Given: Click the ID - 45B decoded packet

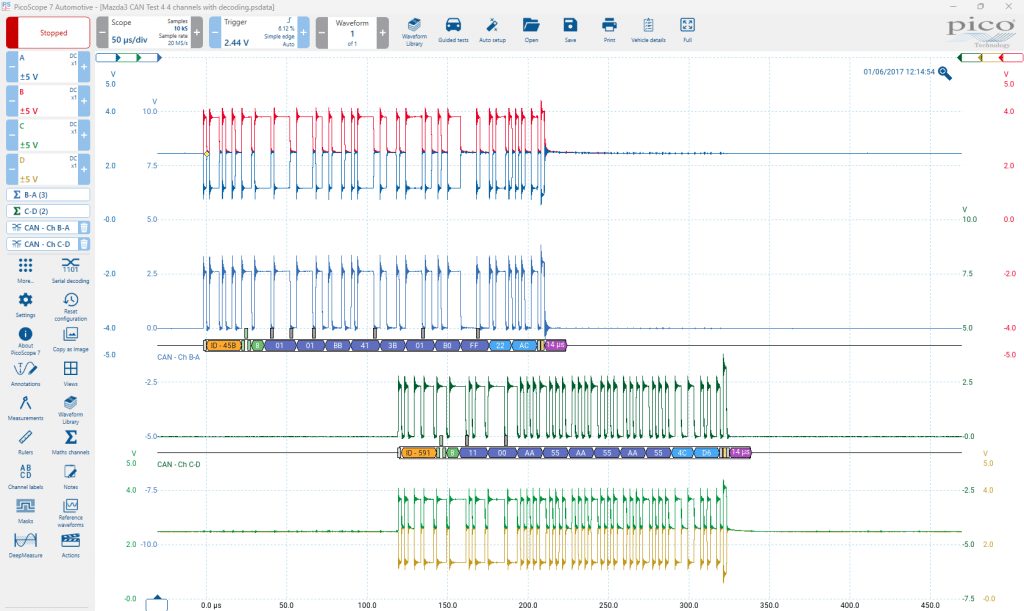Looking at the screenshot, I should 223,345.
